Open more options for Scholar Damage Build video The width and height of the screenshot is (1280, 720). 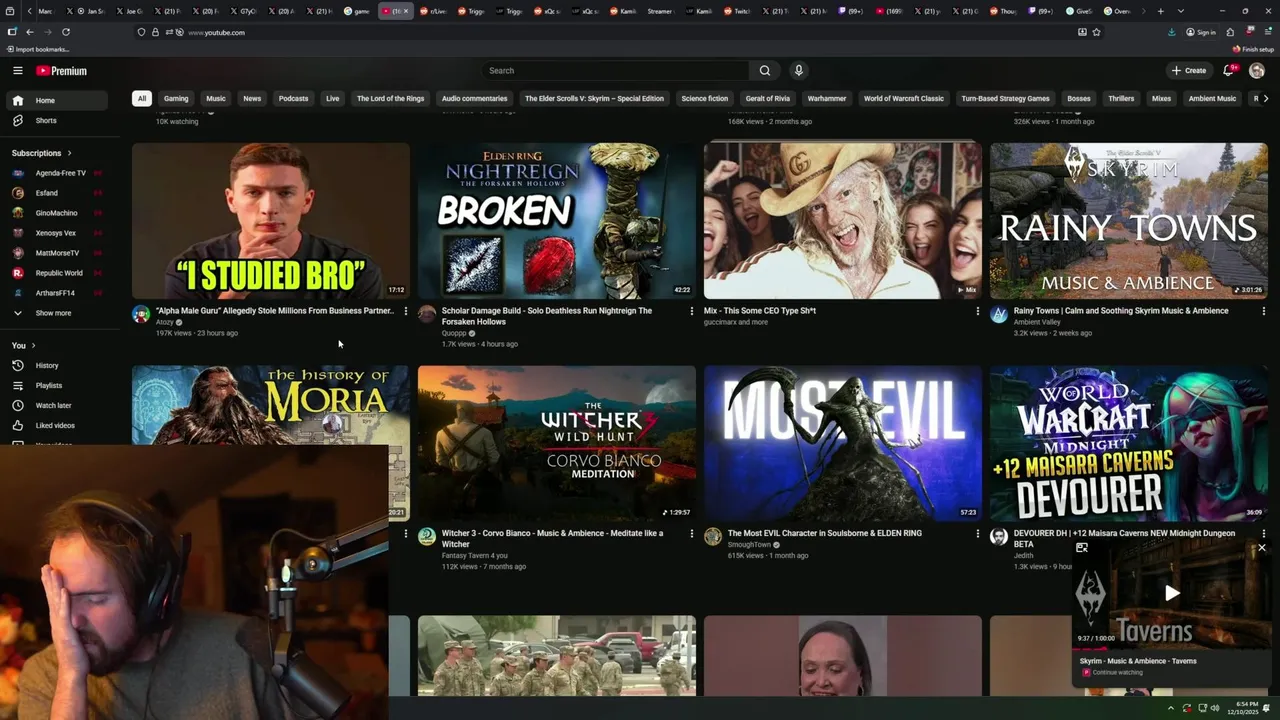[x=691, y=311]
